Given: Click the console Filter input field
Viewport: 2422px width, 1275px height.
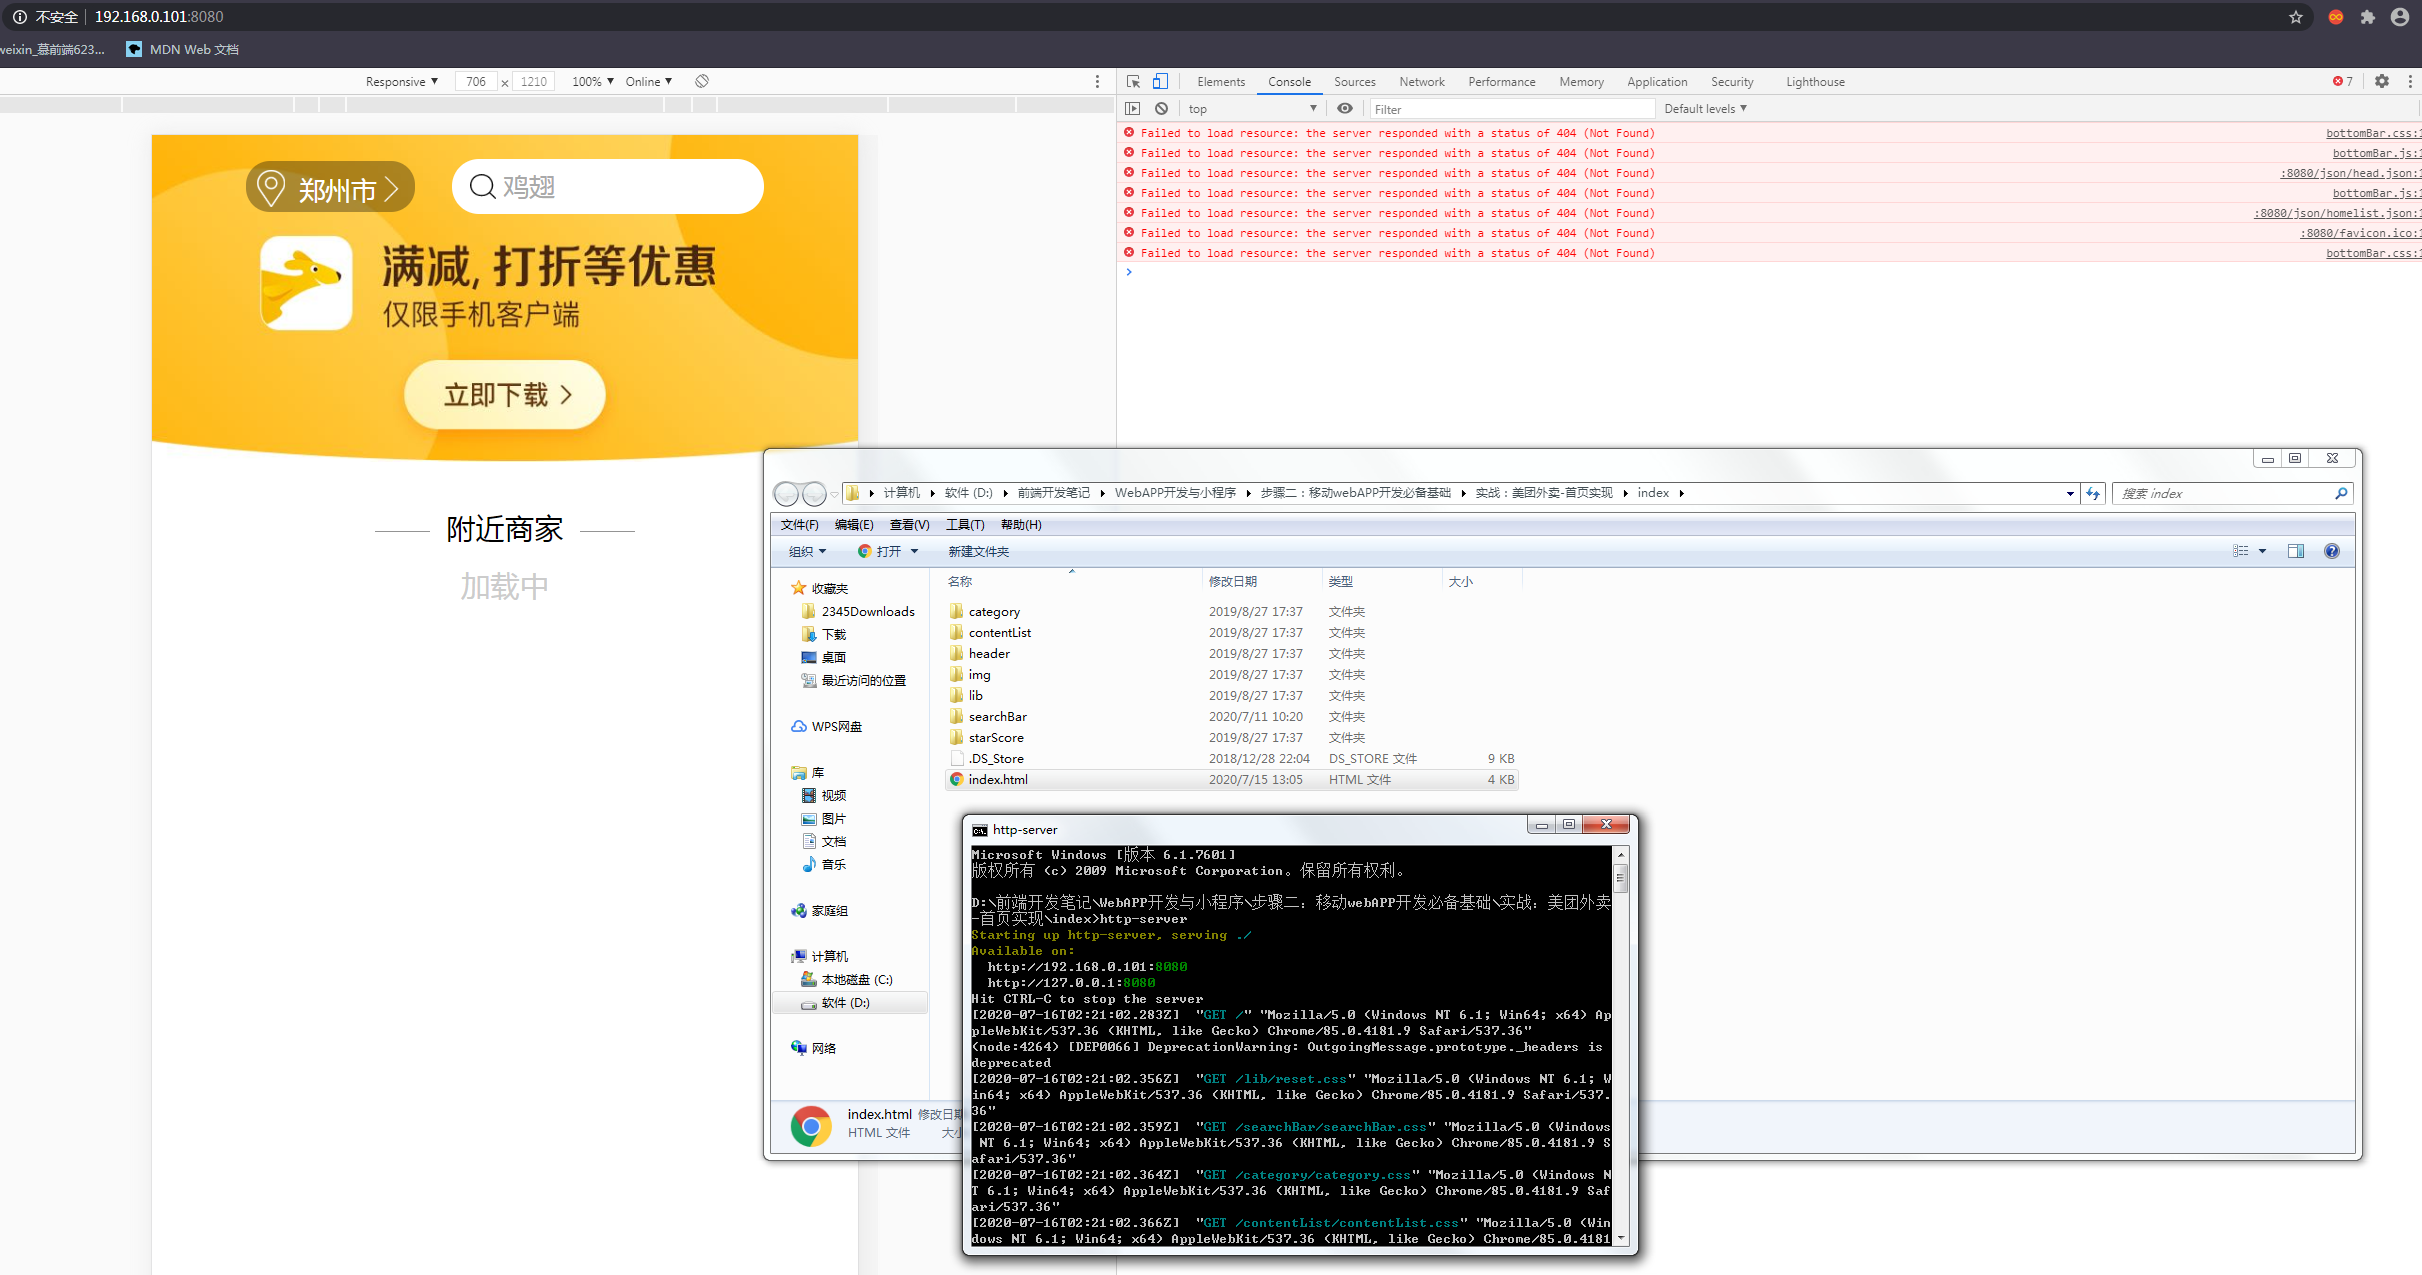Looking at the screenshot, I should [1510, 109].
